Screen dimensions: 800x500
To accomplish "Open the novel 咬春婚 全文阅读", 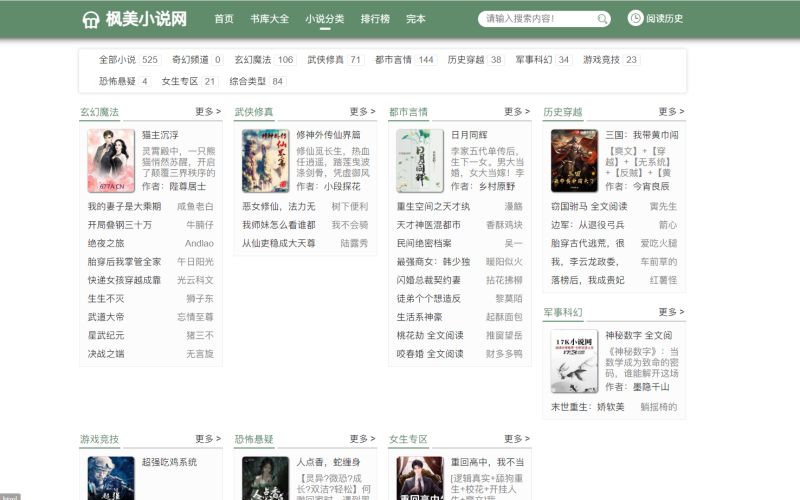I will [x=430, y=354].
